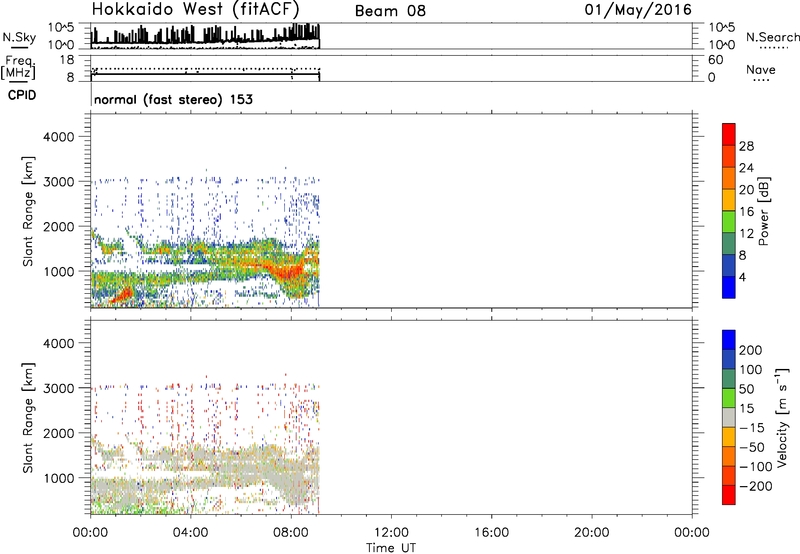Select the "16:00" time tick label
This screenshot has height=554, width=800.
coord(491,533)
